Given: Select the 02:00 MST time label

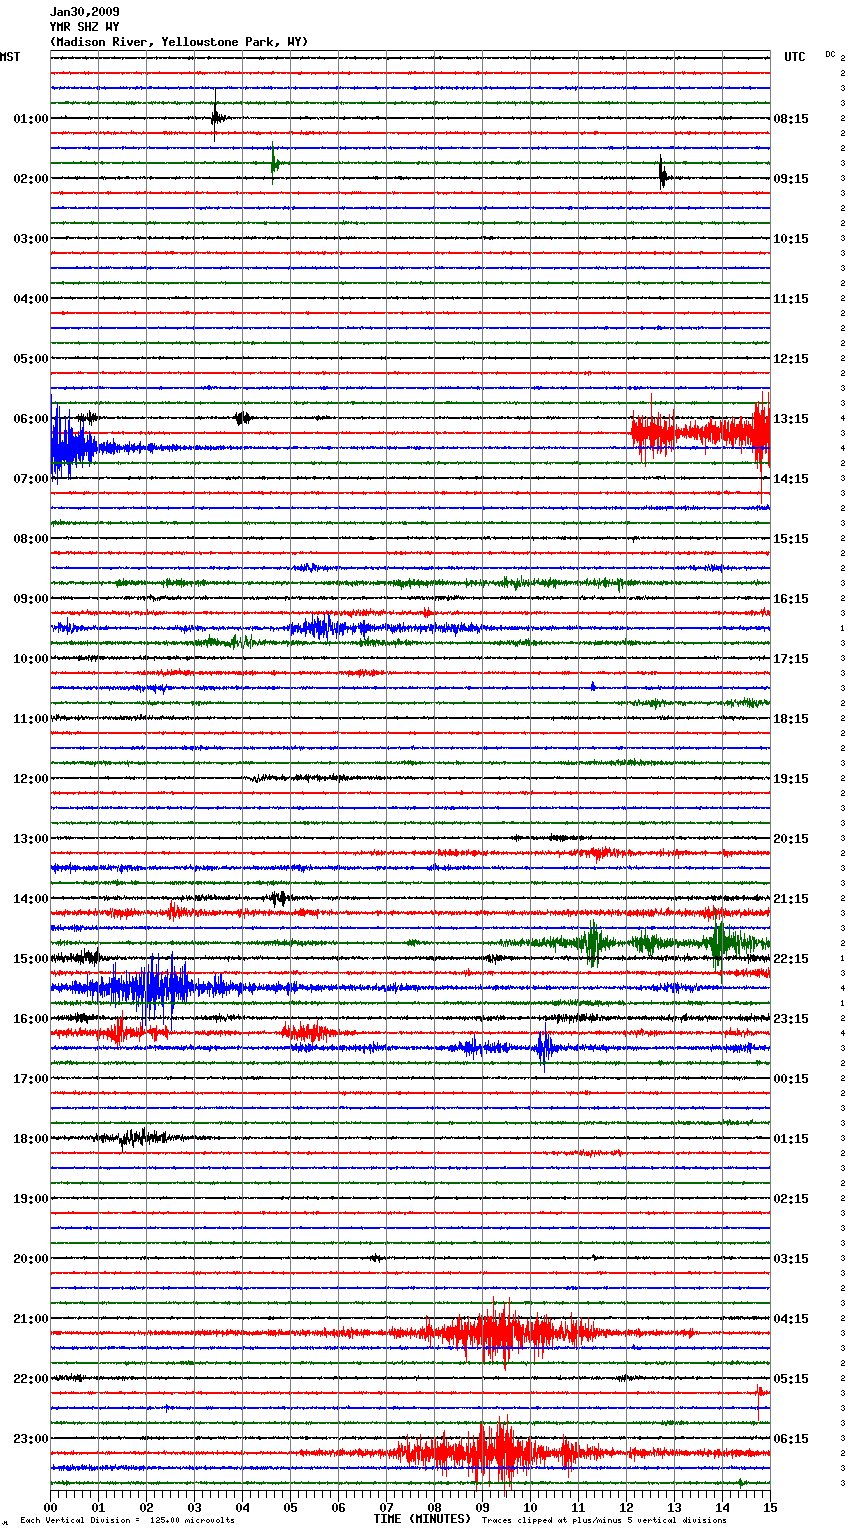Looking at the screenshot, I should pos(31,179).
